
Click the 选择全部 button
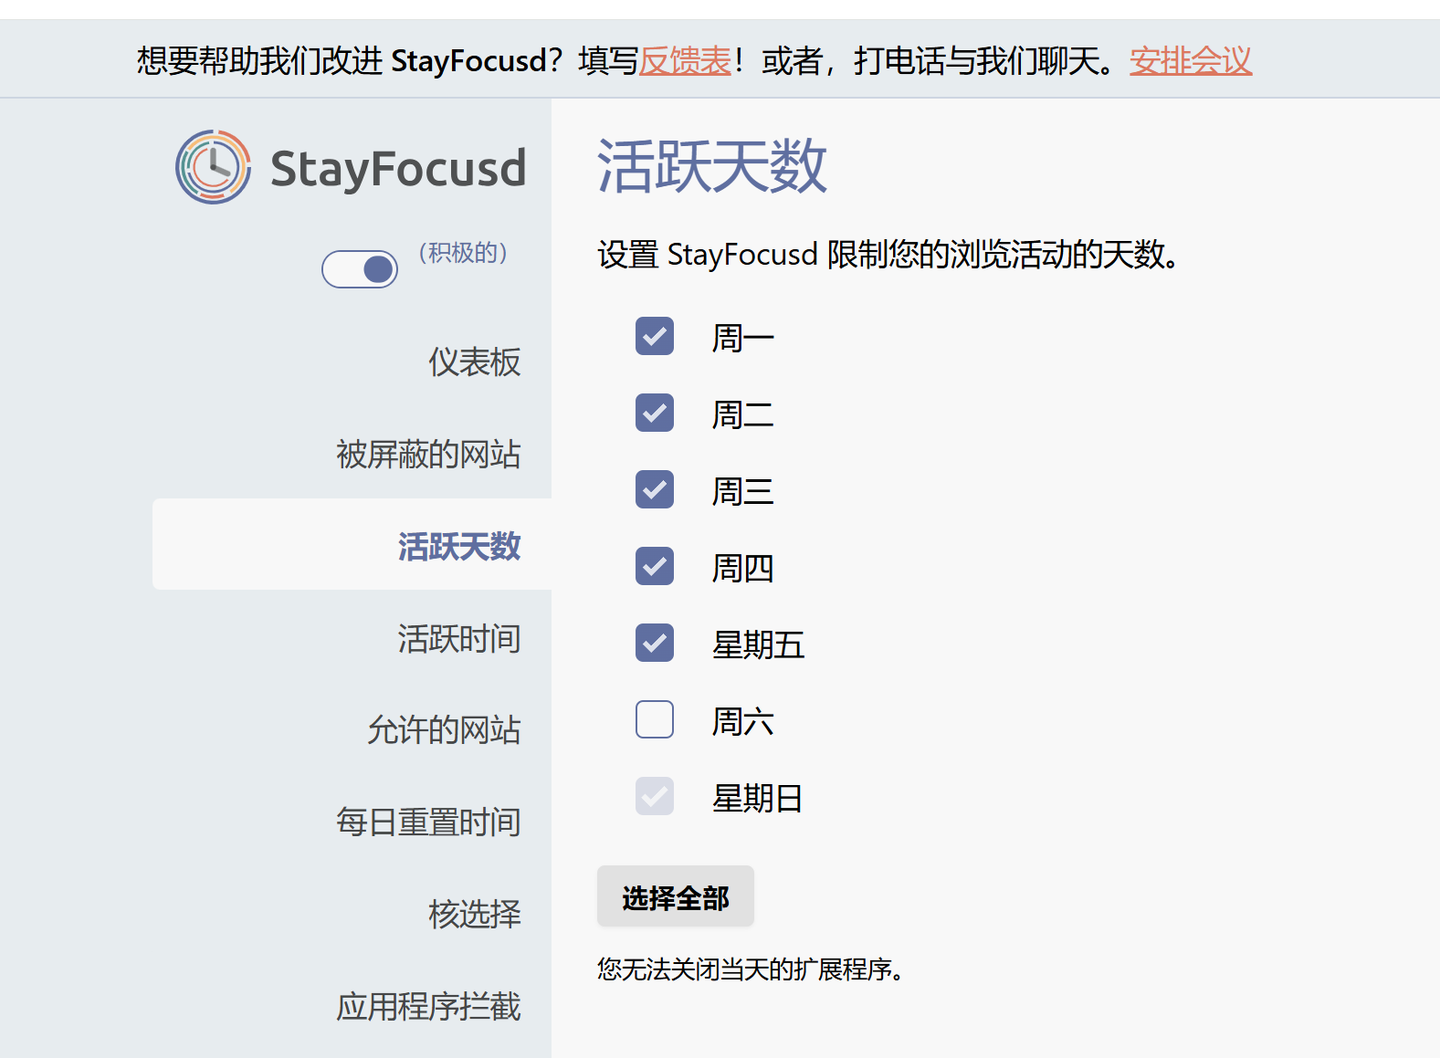[676, 897]
